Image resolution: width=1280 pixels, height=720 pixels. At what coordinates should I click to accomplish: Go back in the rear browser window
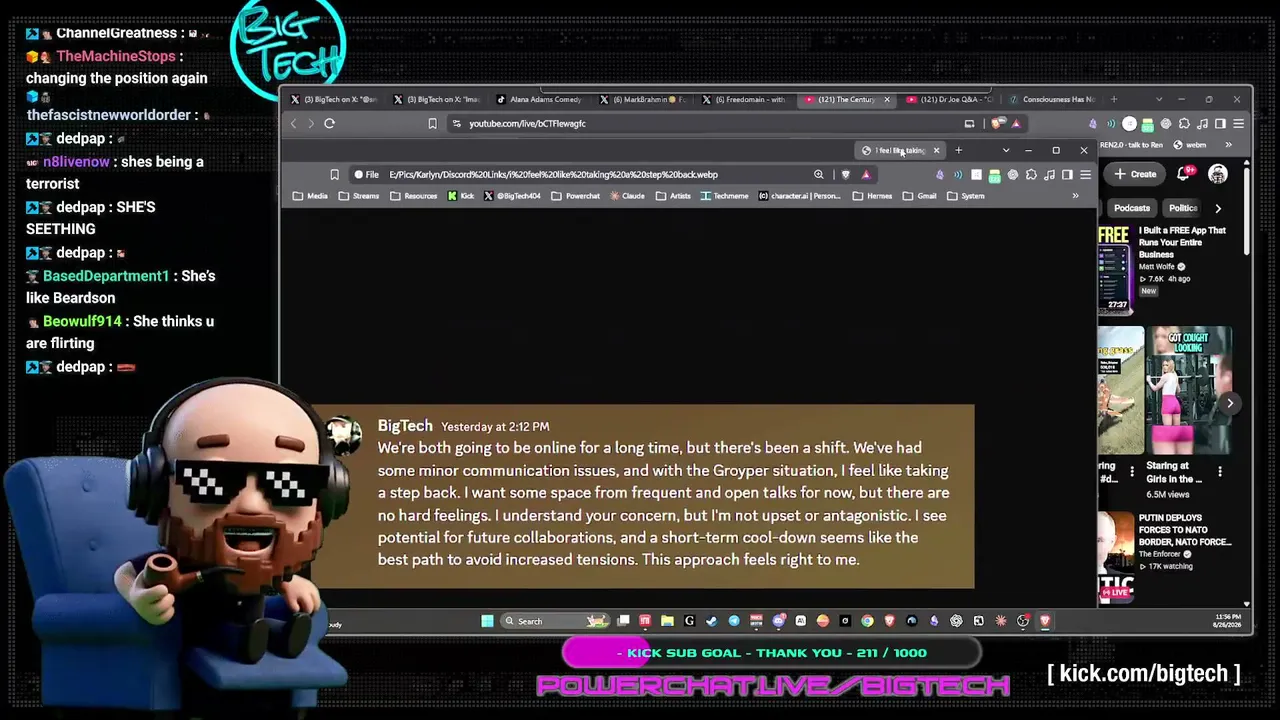pyautogui.click(x=293, y=124)
